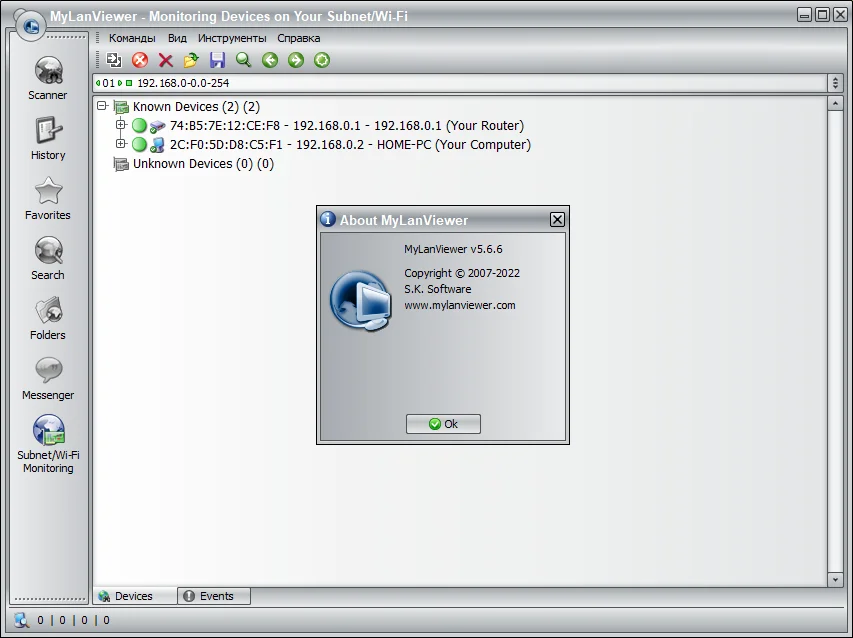Select the 74:B5:7E:12:CE:F8 router row
The image size is (853, 638).
[x=347, y=126]
